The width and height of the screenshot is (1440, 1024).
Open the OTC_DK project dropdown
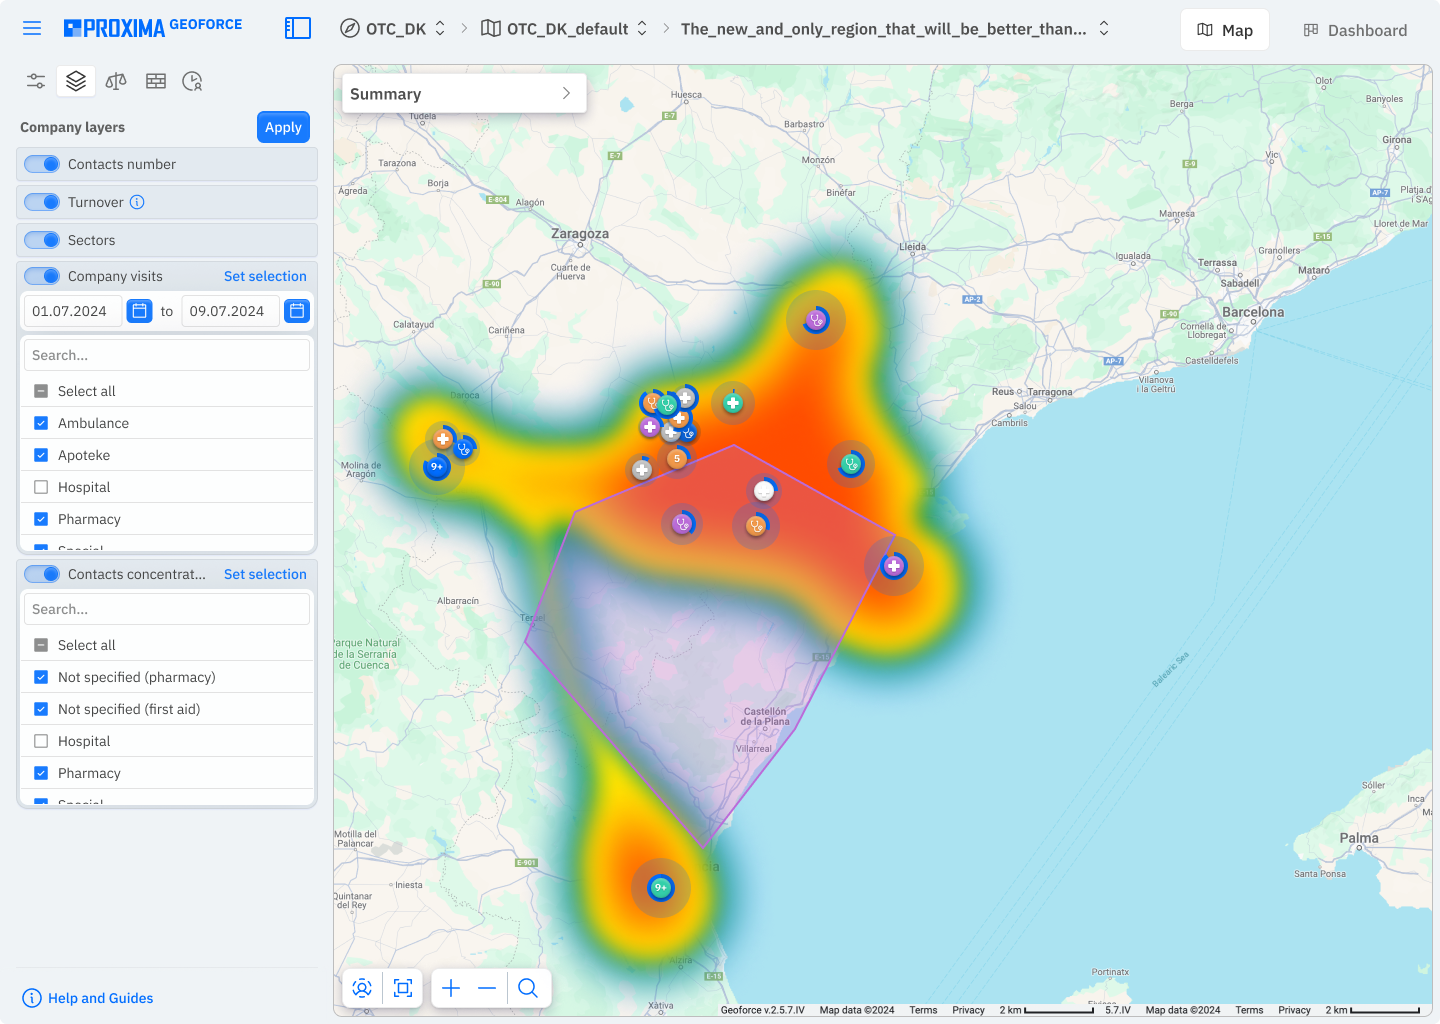click(440, 29)
